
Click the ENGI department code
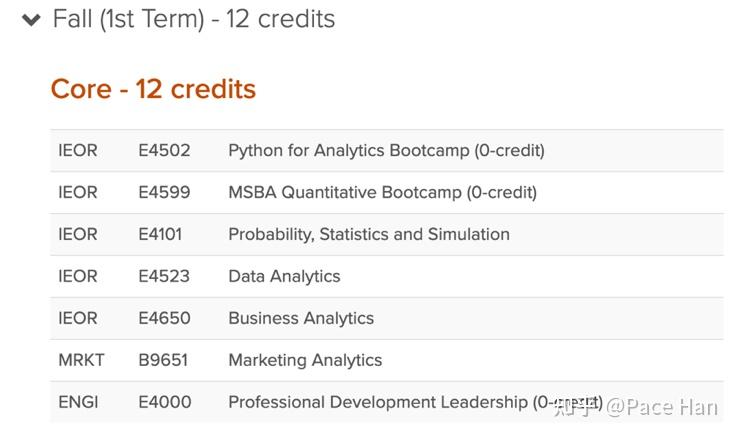(78, 402)
